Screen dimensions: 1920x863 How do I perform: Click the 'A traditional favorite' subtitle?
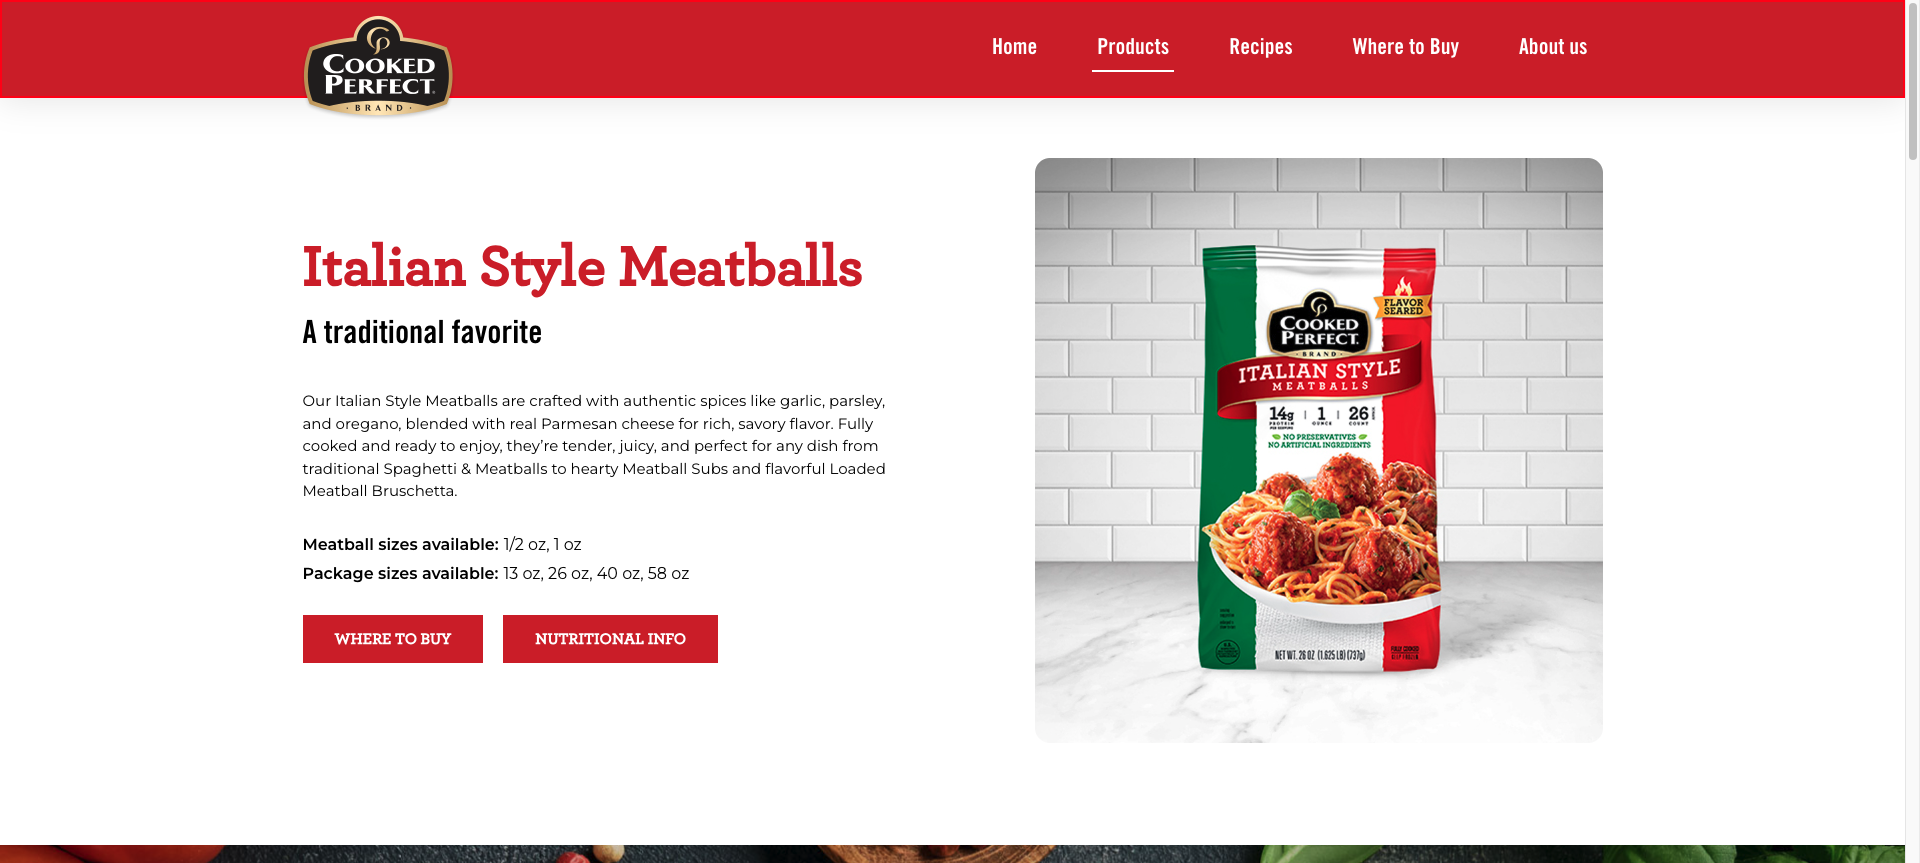point(422,332)
